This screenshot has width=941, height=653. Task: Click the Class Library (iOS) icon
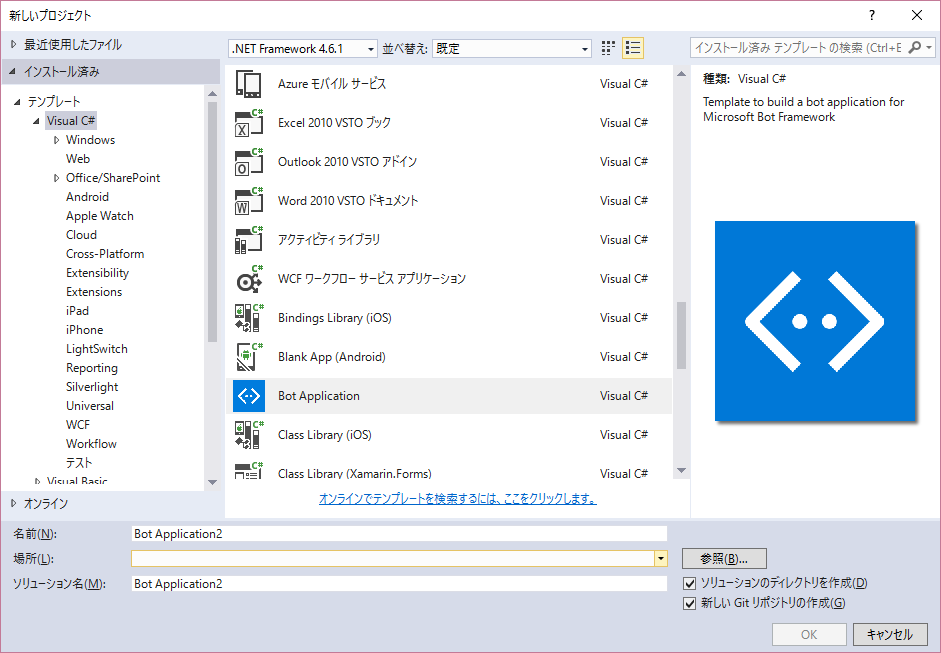pyautogui.click(x=248, y=435)
